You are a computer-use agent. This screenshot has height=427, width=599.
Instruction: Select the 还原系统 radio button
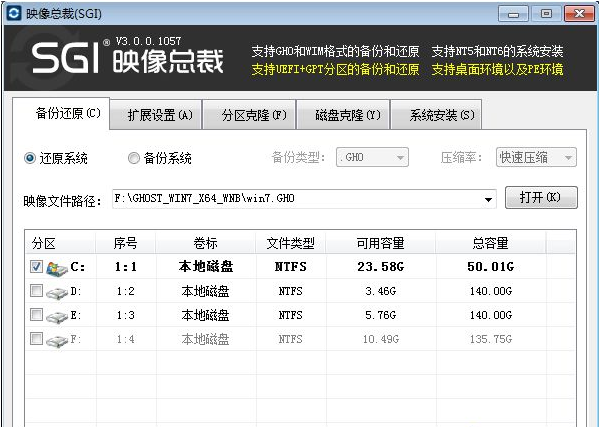[30, 158]
